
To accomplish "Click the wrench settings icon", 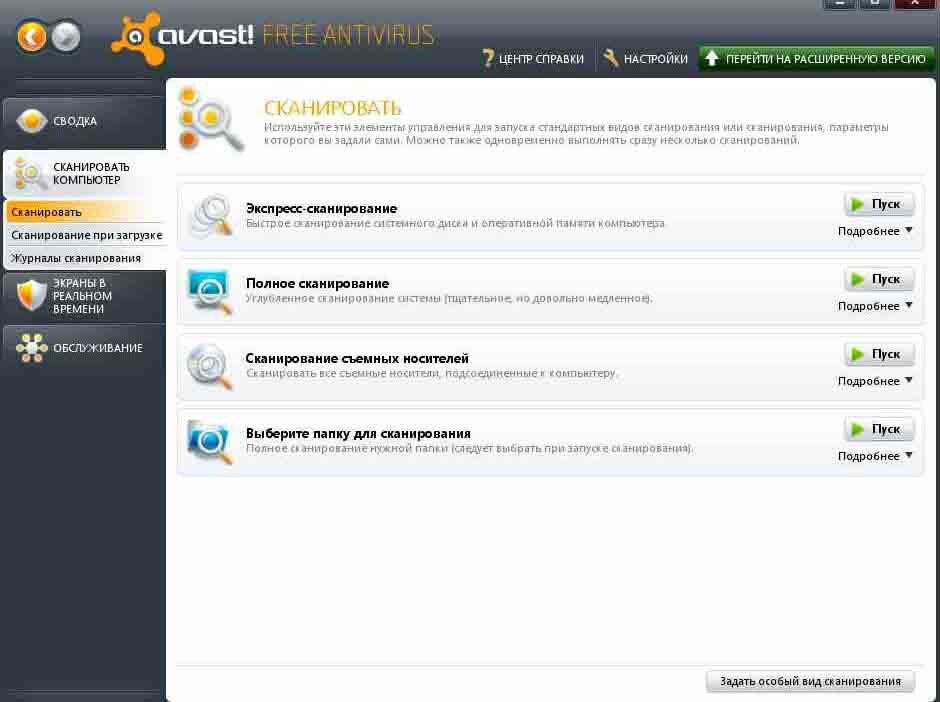I will pyautogui.click(x=610, y=58).
